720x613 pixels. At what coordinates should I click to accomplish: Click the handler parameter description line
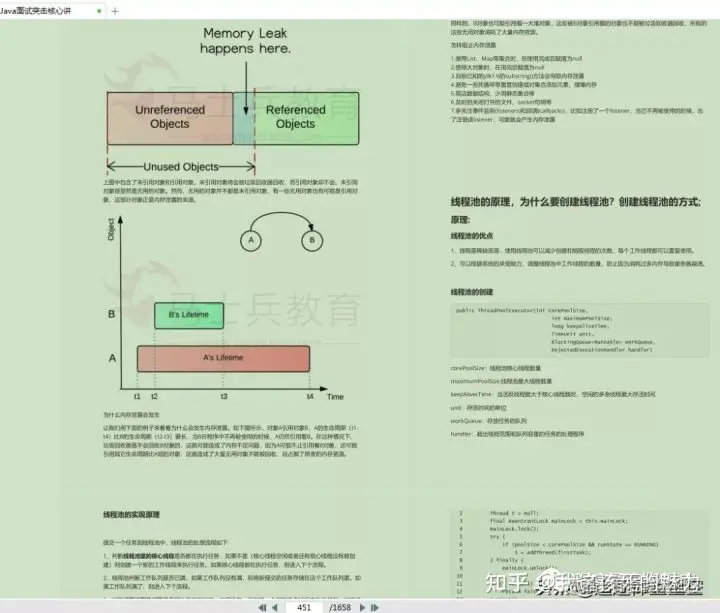[517, 434]
